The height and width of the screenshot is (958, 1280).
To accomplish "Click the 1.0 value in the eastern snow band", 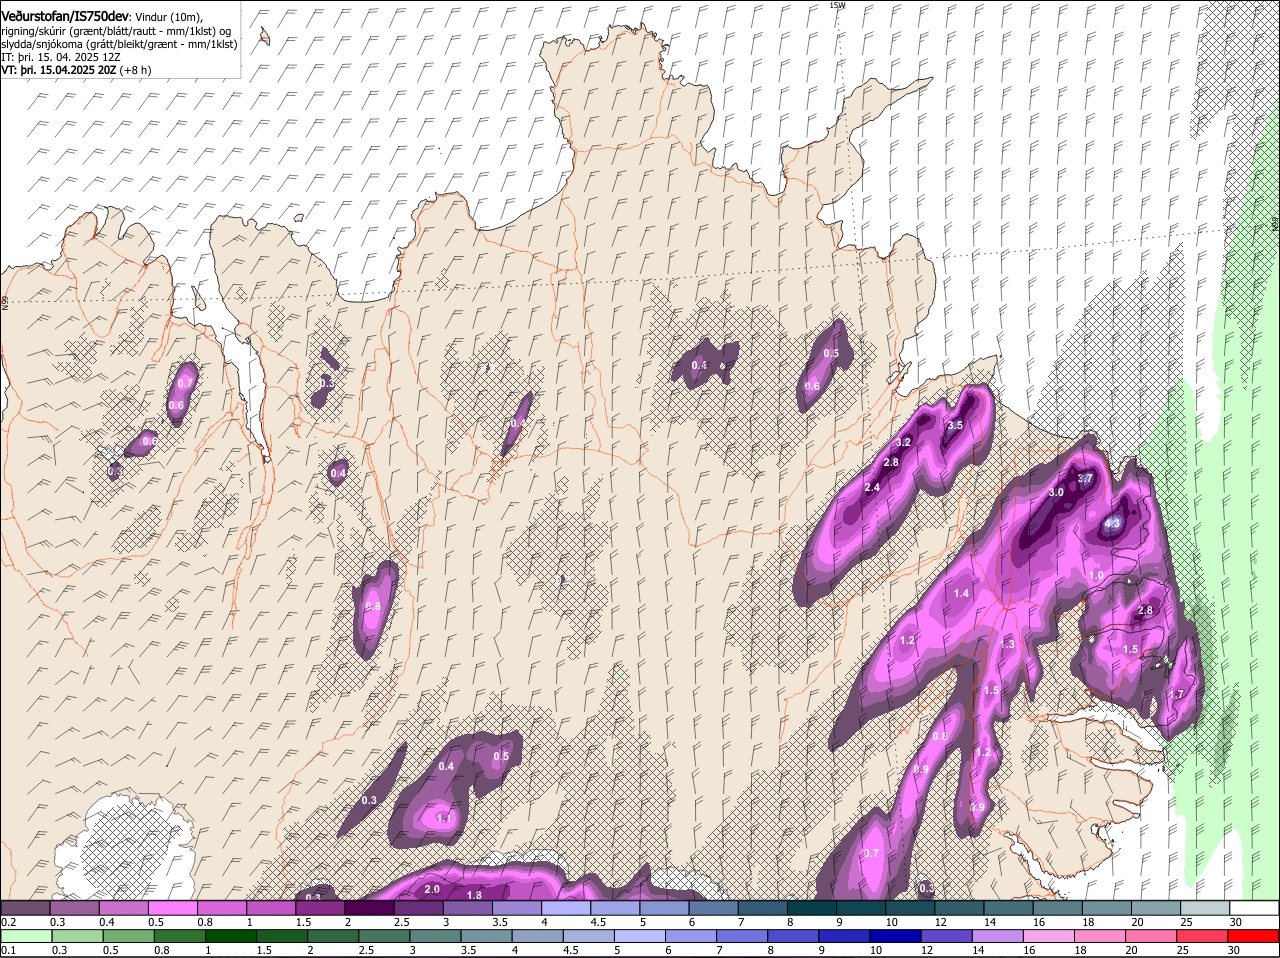I will tap(1096, 576).
